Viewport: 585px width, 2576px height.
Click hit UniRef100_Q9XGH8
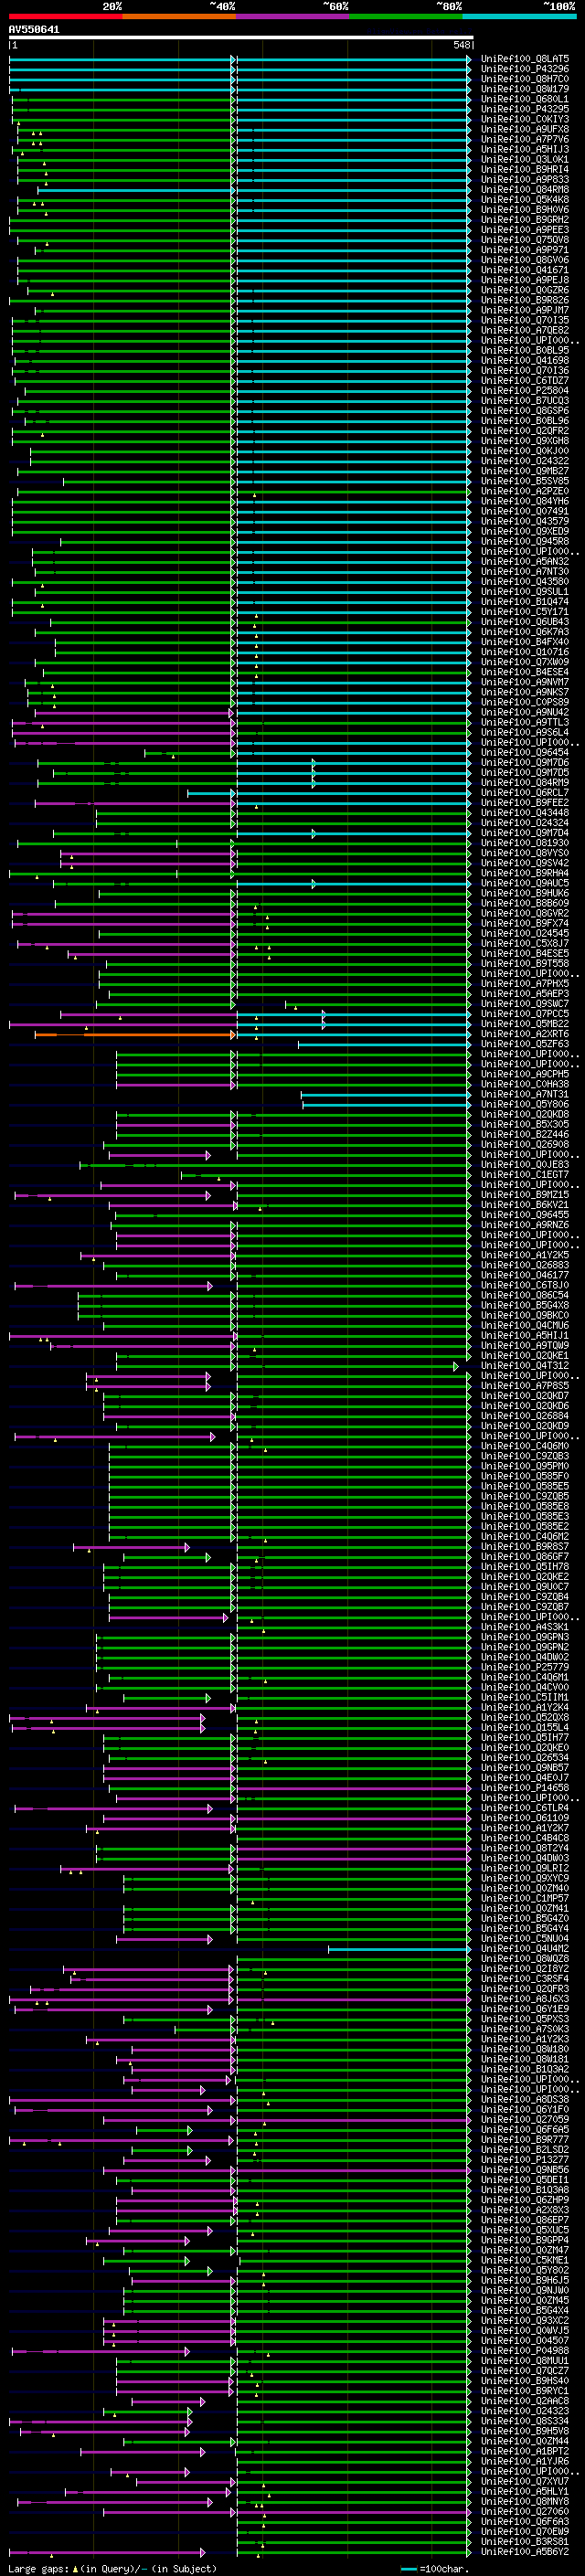pyautogui.click(x=525, y=441)
